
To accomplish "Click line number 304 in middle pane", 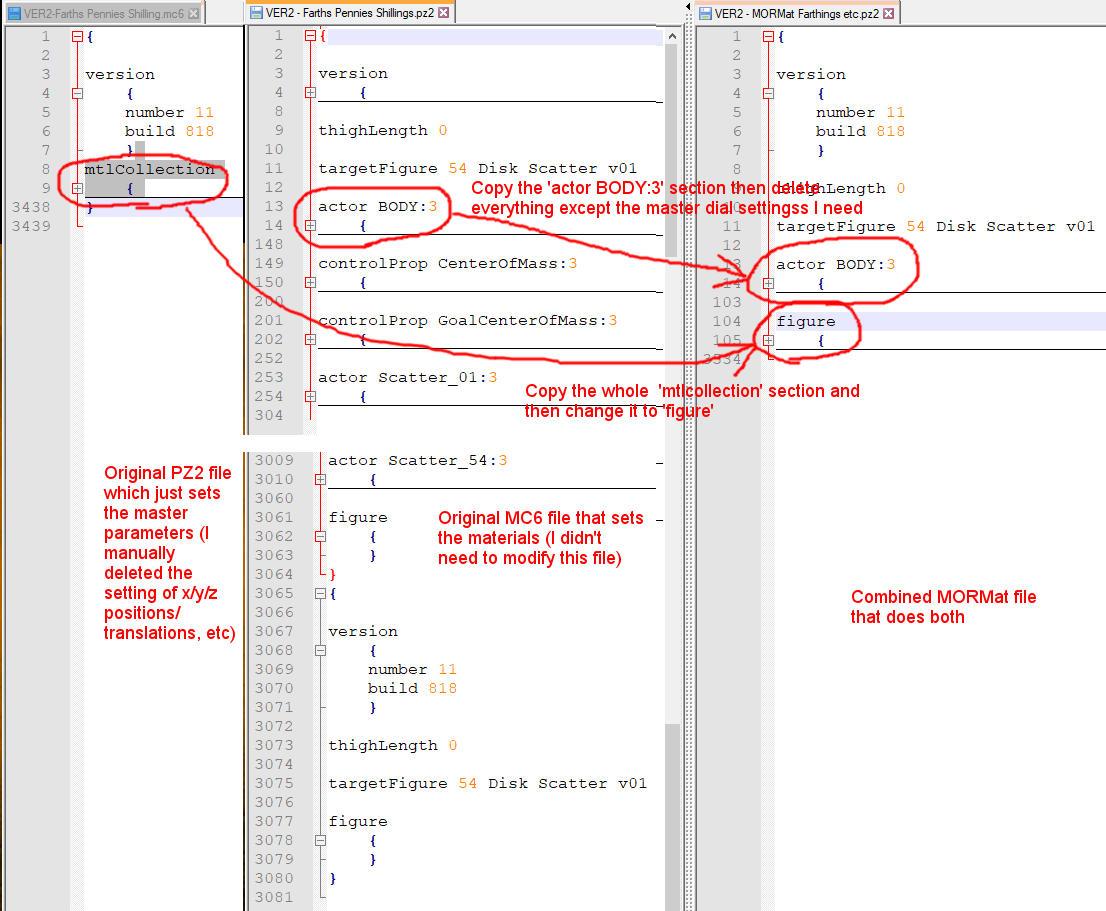I will click(269, 415).
